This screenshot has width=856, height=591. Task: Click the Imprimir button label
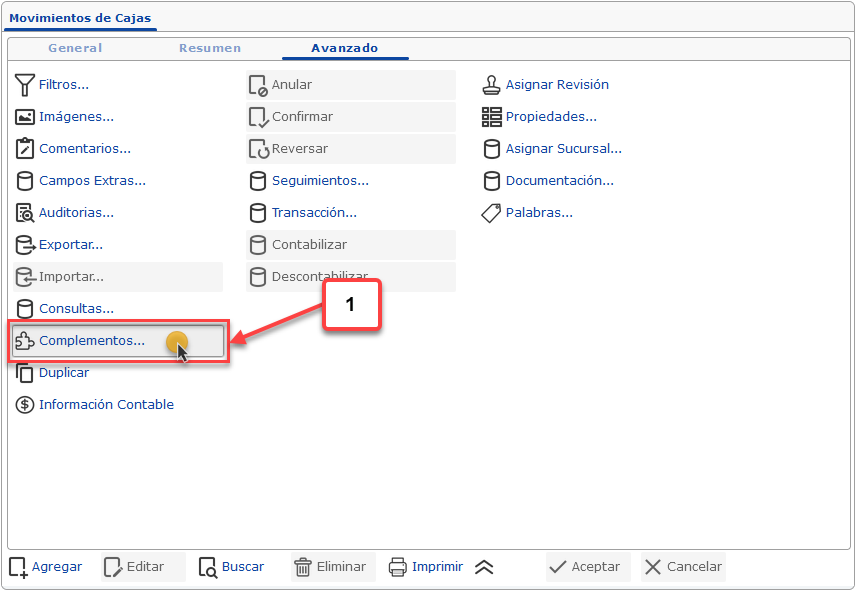point(437,567)
